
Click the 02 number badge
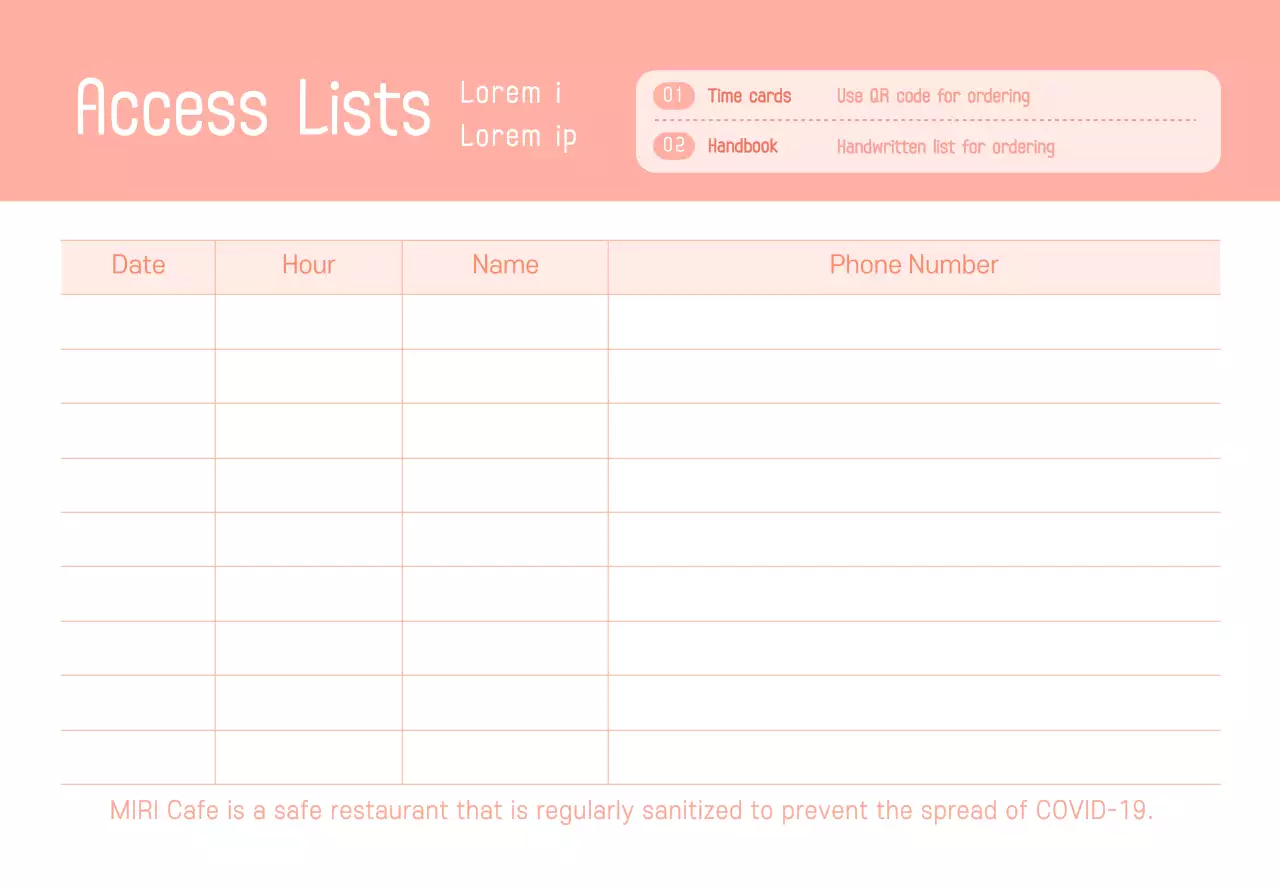(x=674, y=146)
